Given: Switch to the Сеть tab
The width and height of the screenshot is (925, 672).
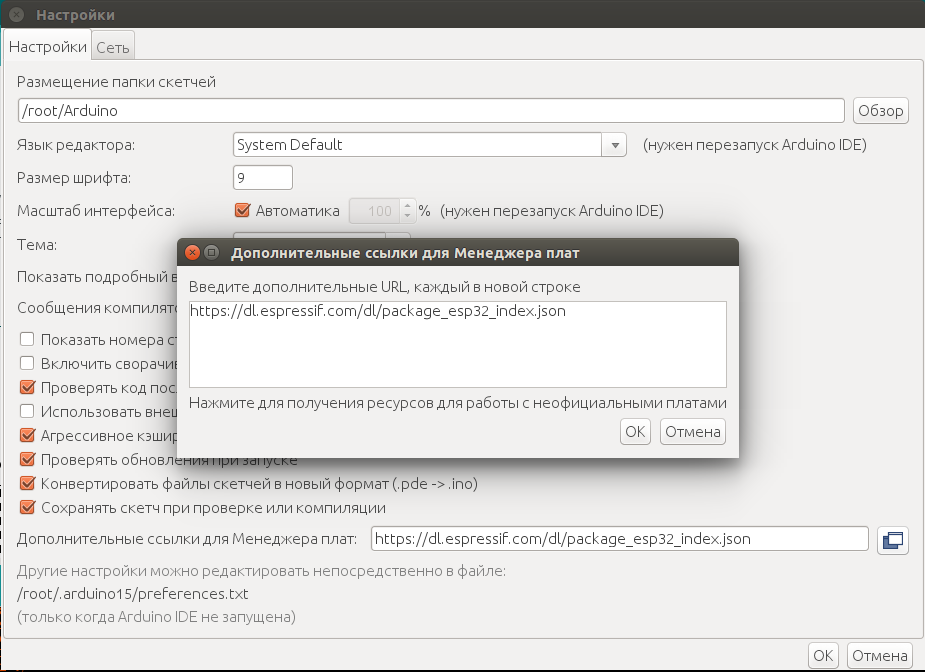Looking at the screenshot, I should (x=112, y=47).
